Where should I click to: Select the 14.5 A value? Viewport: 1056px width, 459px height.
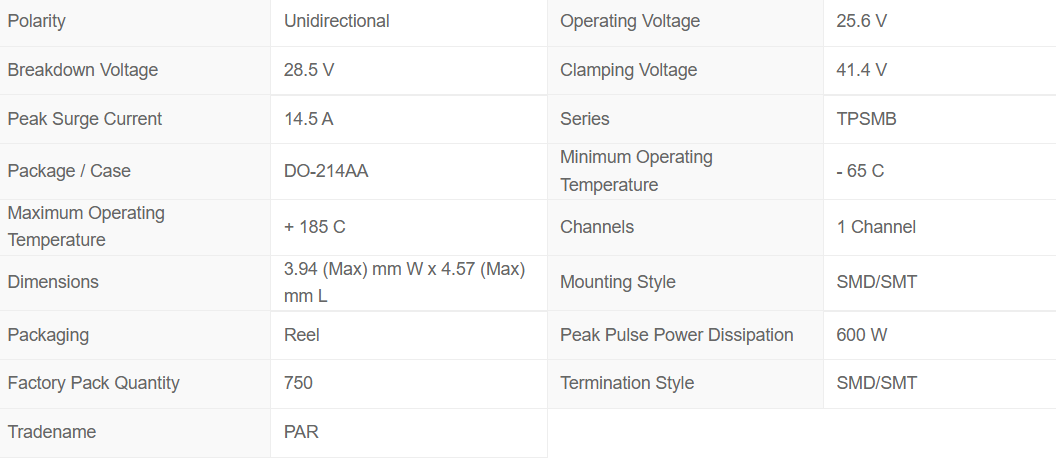309,119
